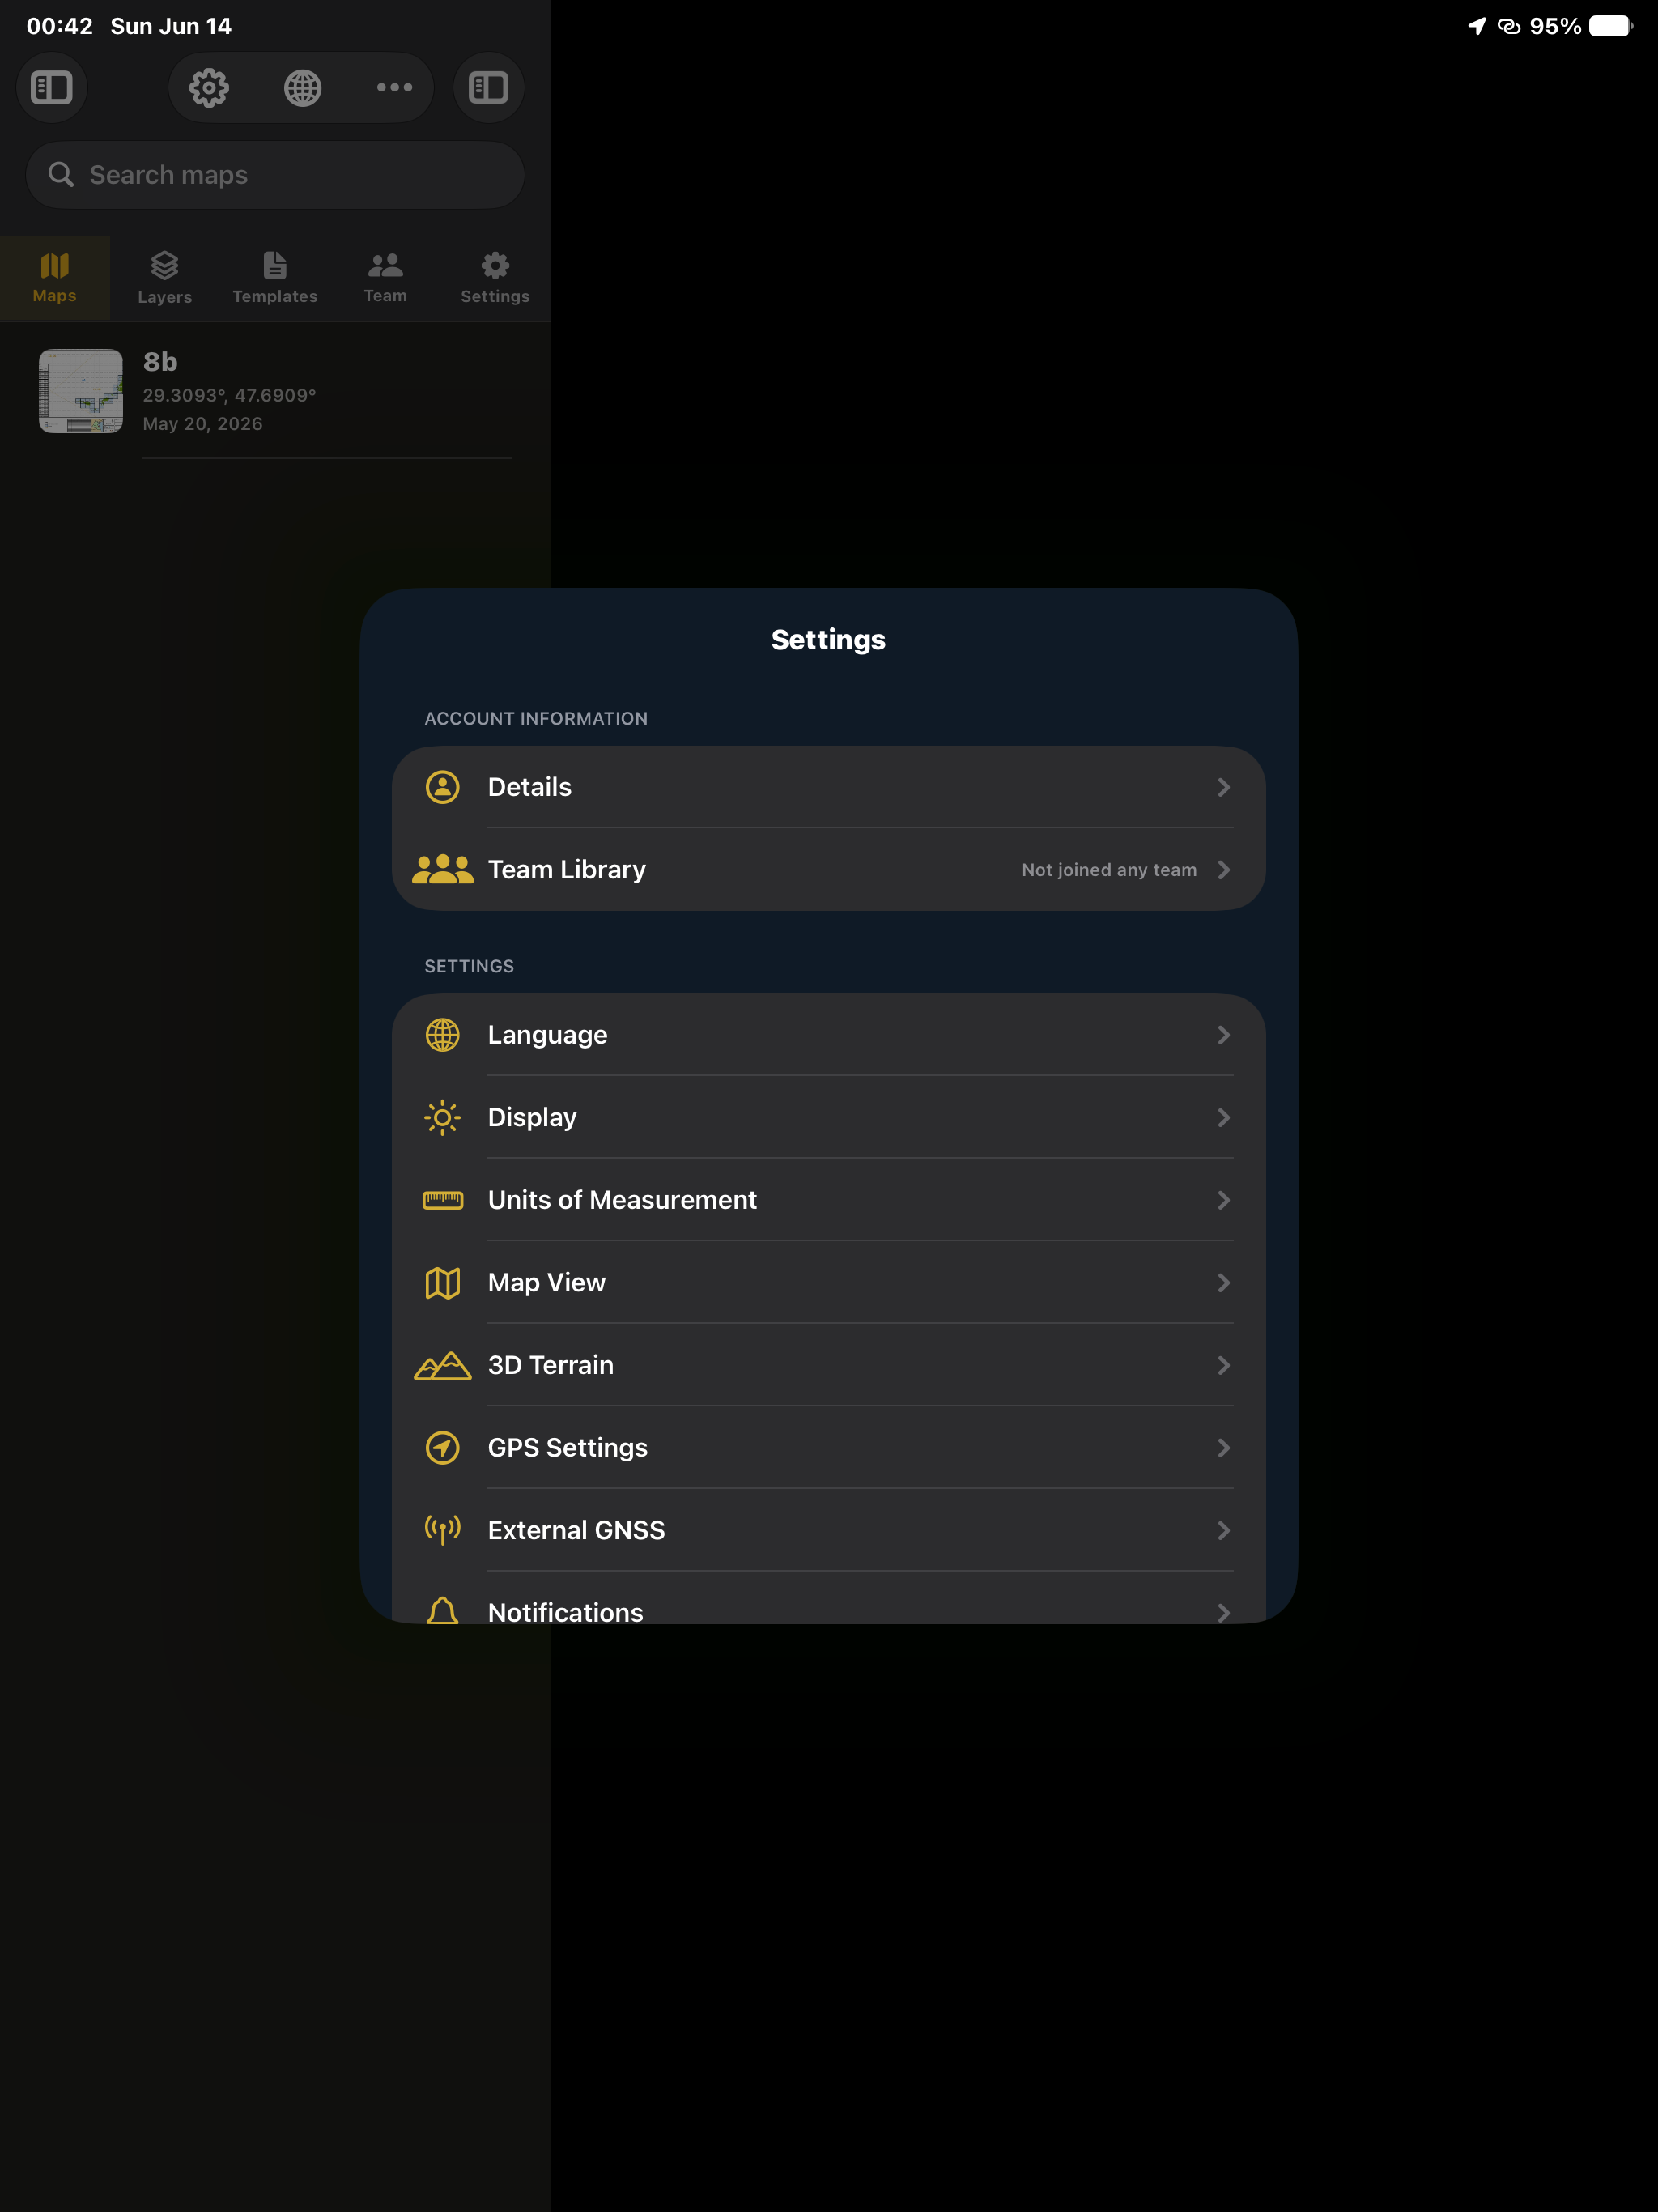The width and height of the screenshot is (1658, 2212).
Task: Tap the Language globe icon
Action: (443, 1035)
